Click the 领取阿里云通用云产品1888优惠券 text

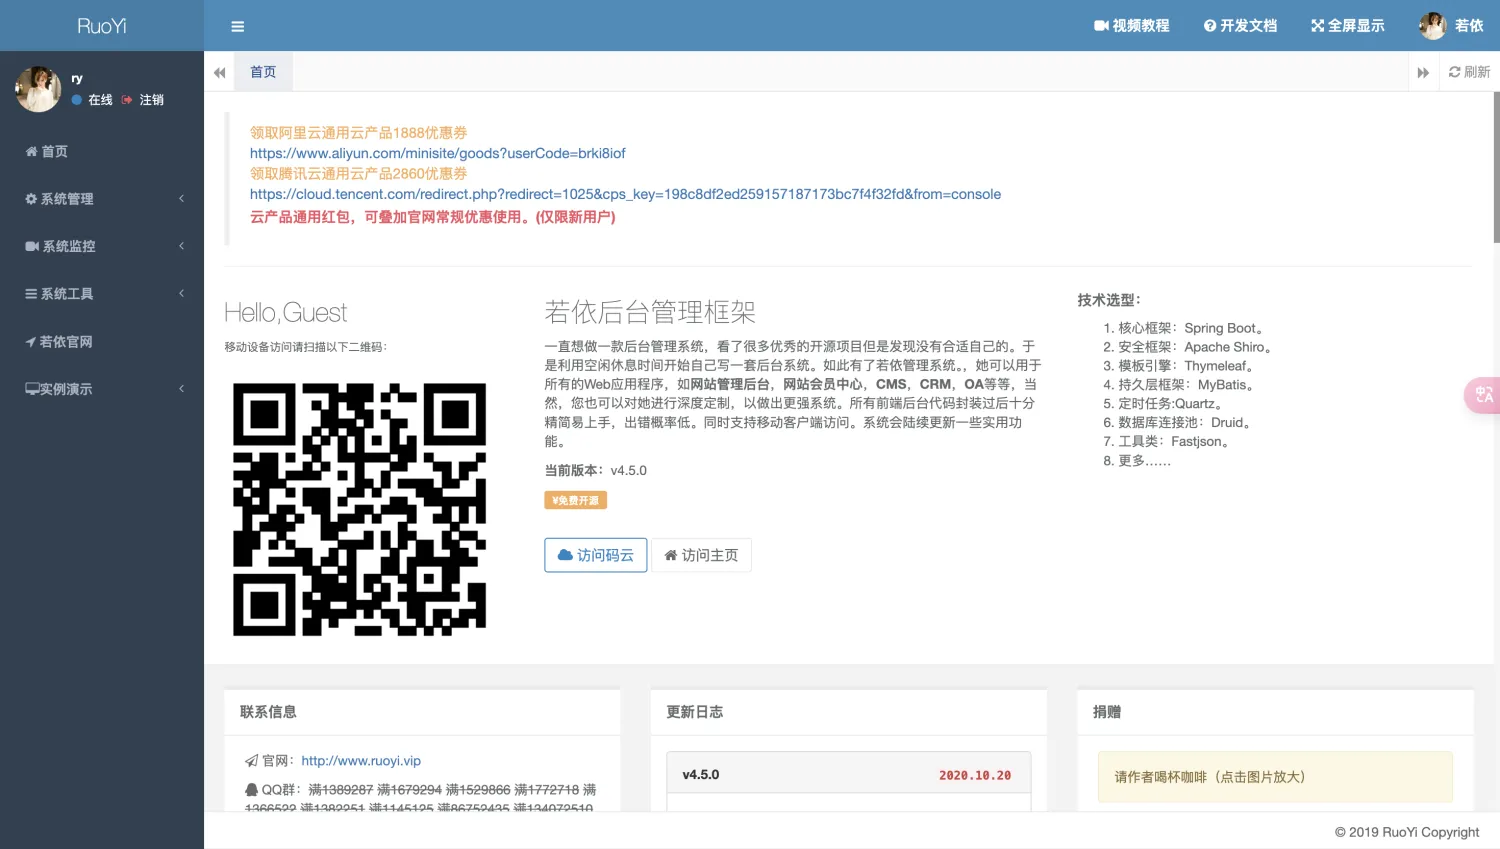pyautogui.click(x=358, y=133)
